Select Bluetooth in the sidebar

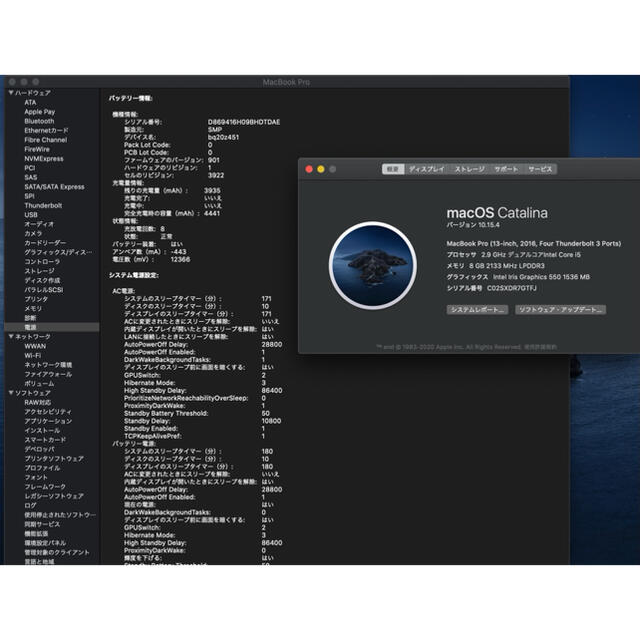pos(39,121)
